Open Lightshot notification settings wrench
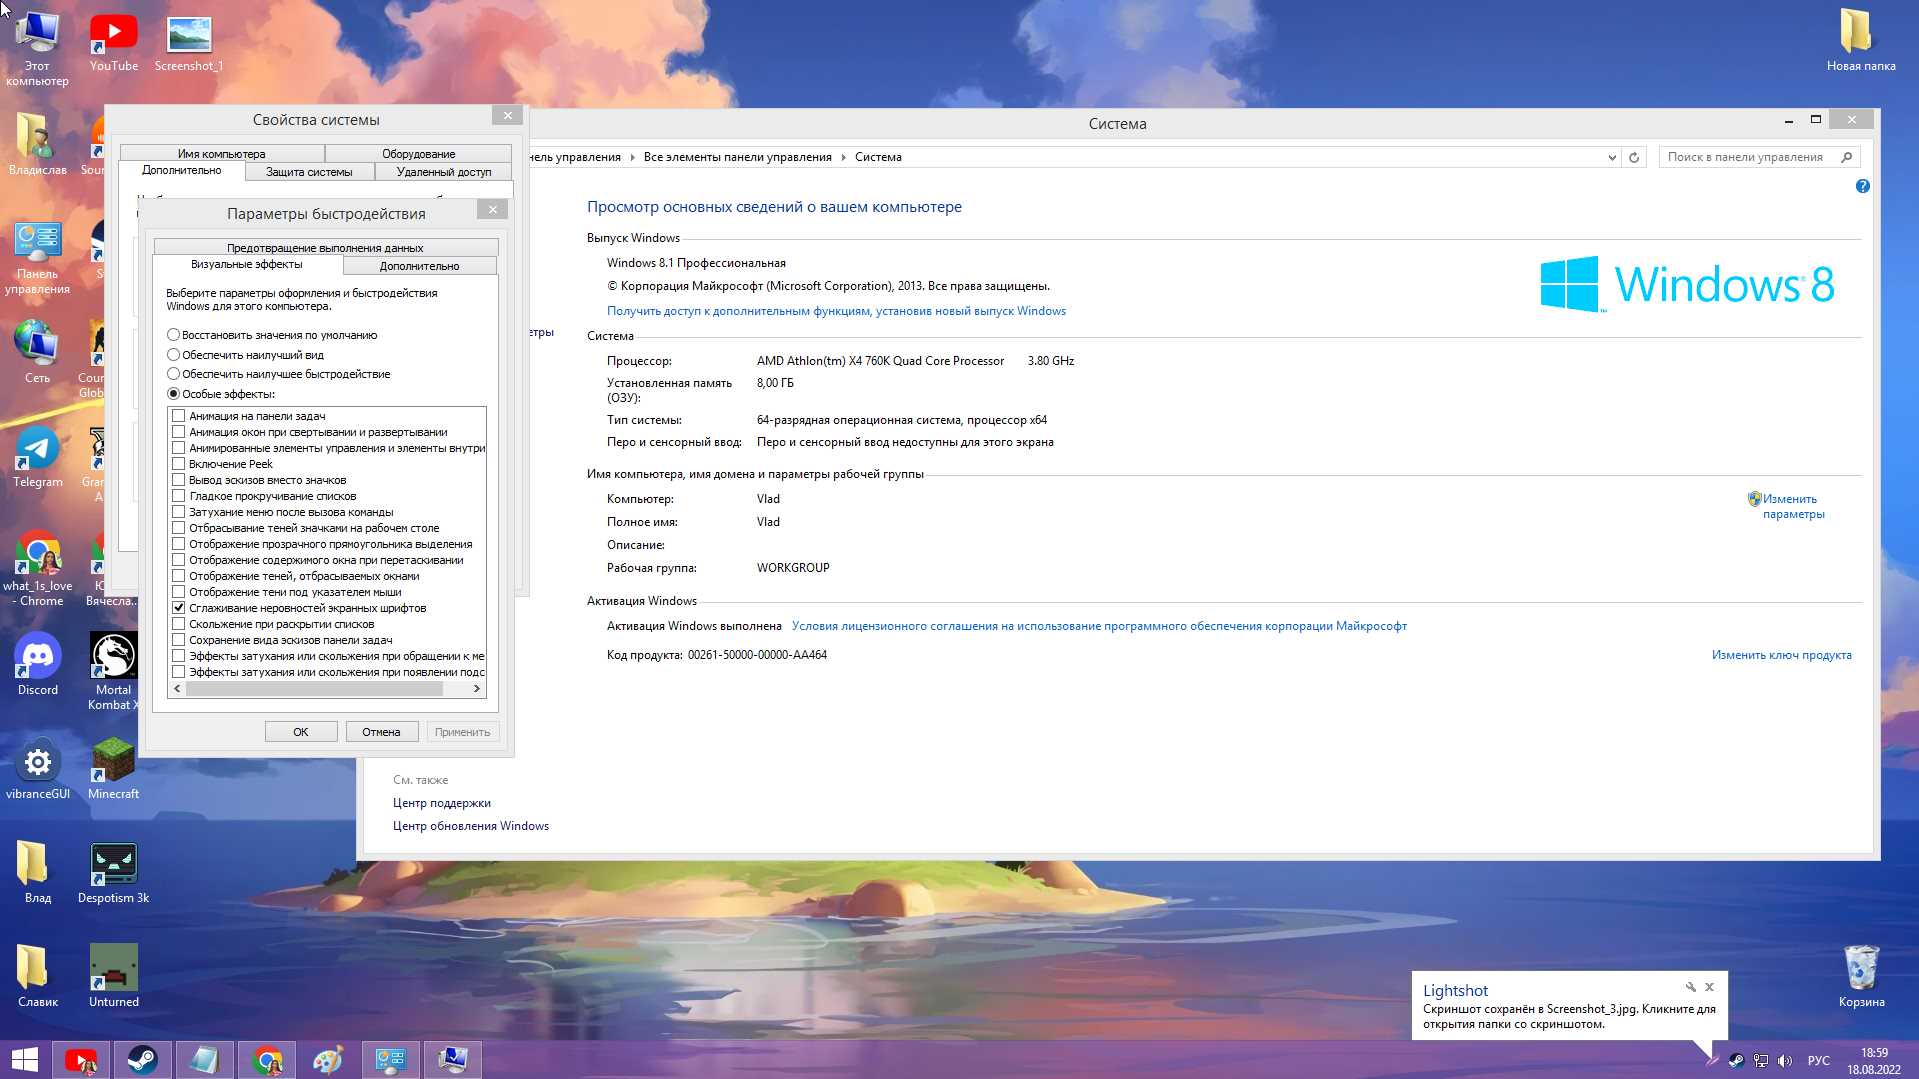This screenshot has height=1079, width=1919. click(1690, 987)
